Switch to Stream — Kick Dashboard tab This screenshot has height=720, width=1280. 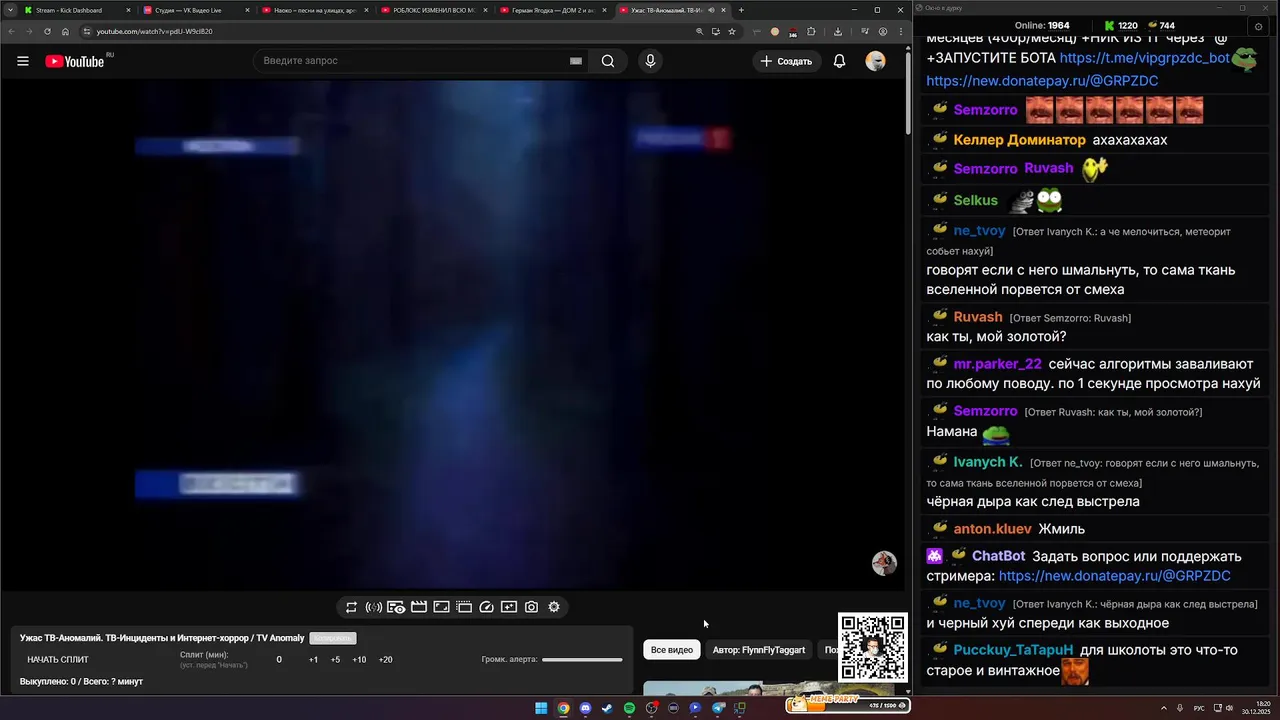click(75, 10)
